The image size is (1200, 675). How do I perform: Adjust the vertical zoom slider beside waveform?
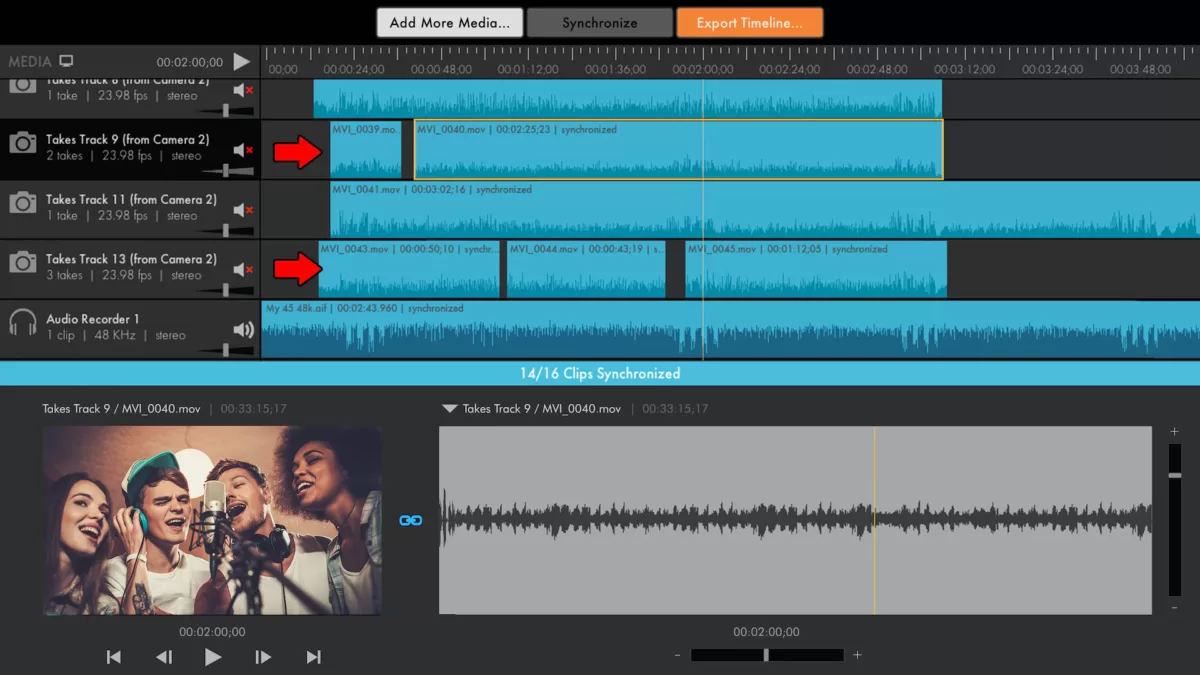tap(1174, 520)
